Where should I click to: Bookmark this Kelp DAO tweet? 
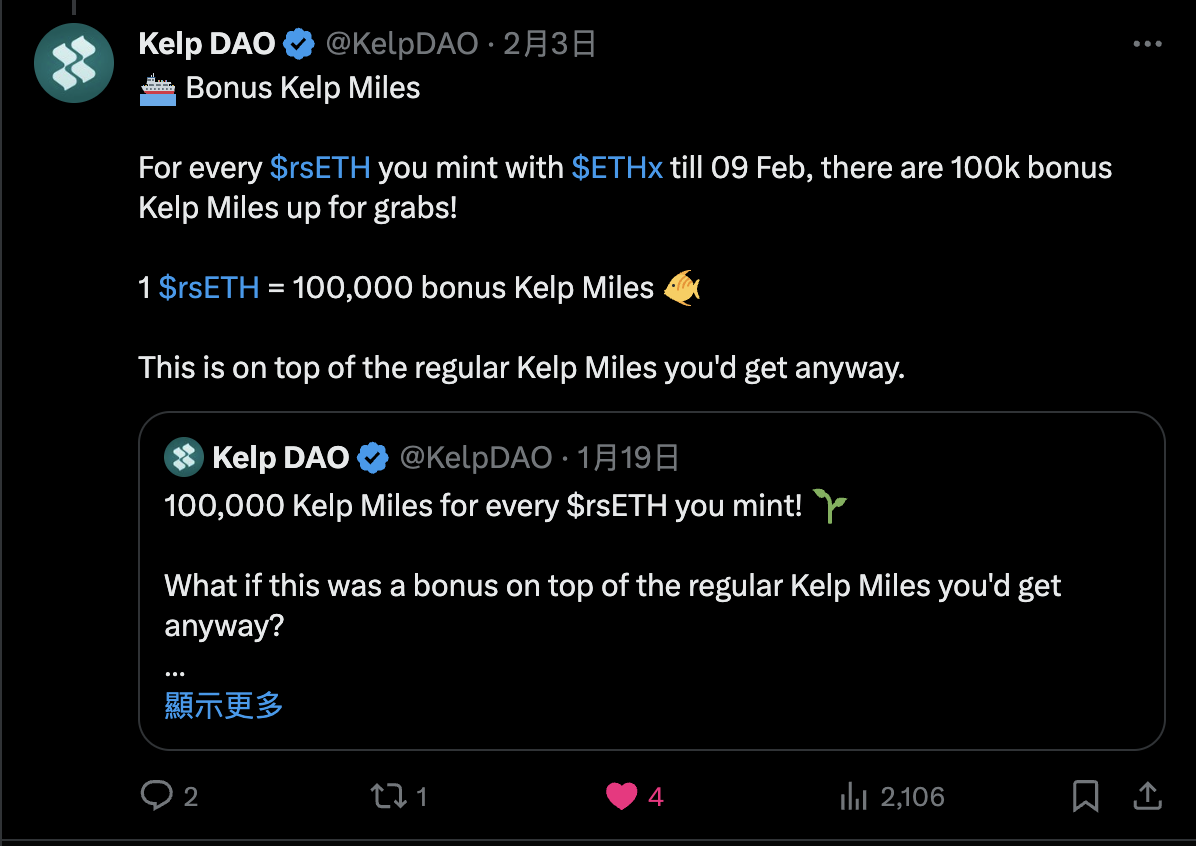(x=1085, y=796)
